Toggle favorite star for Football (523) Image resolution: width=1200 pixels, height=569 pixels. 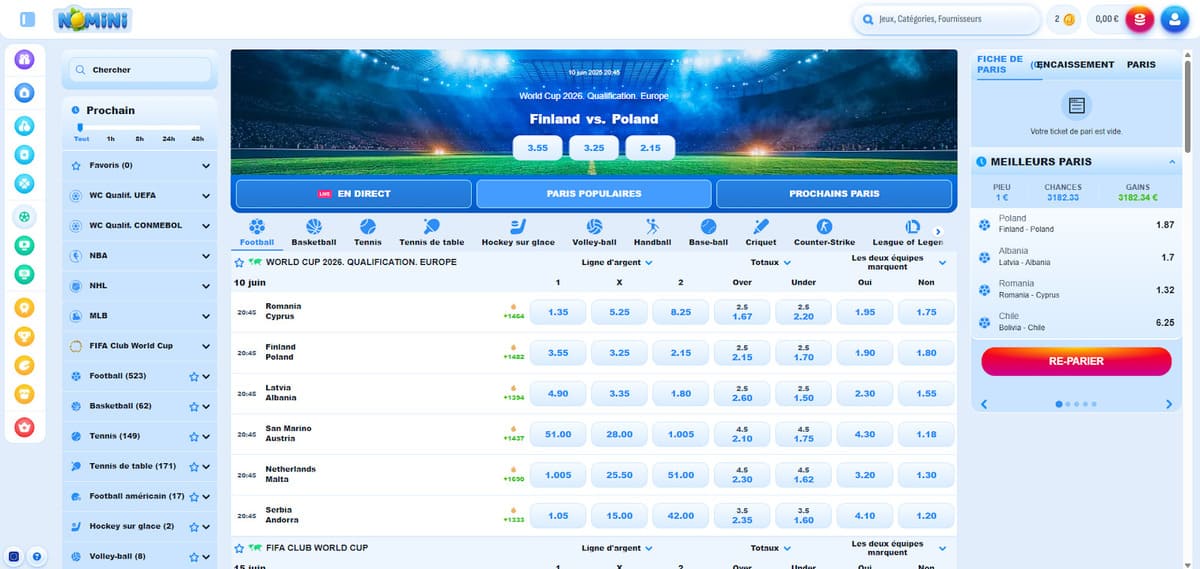[194, 377]
